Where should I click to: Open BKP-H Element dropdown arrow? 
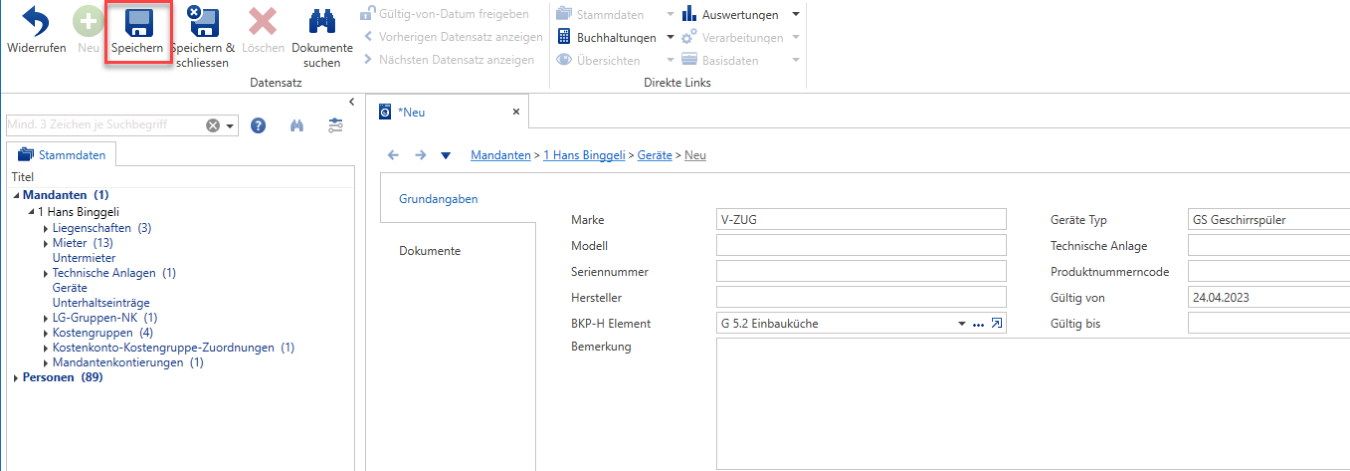962,324
